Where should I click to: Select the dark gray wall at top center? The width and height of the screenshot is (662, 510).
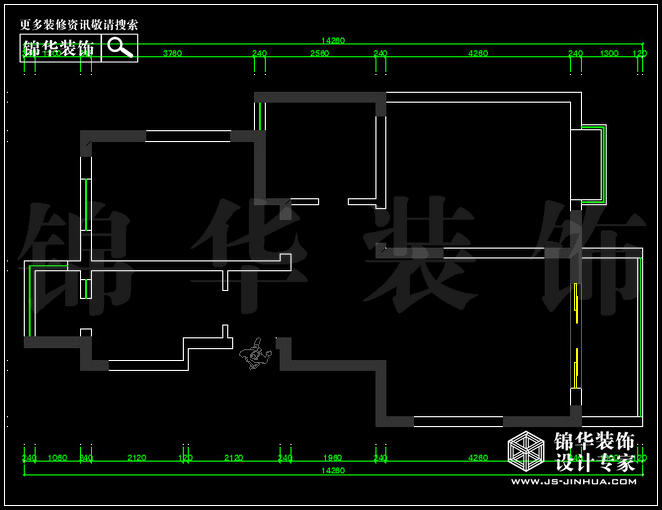tap(320, 97)
